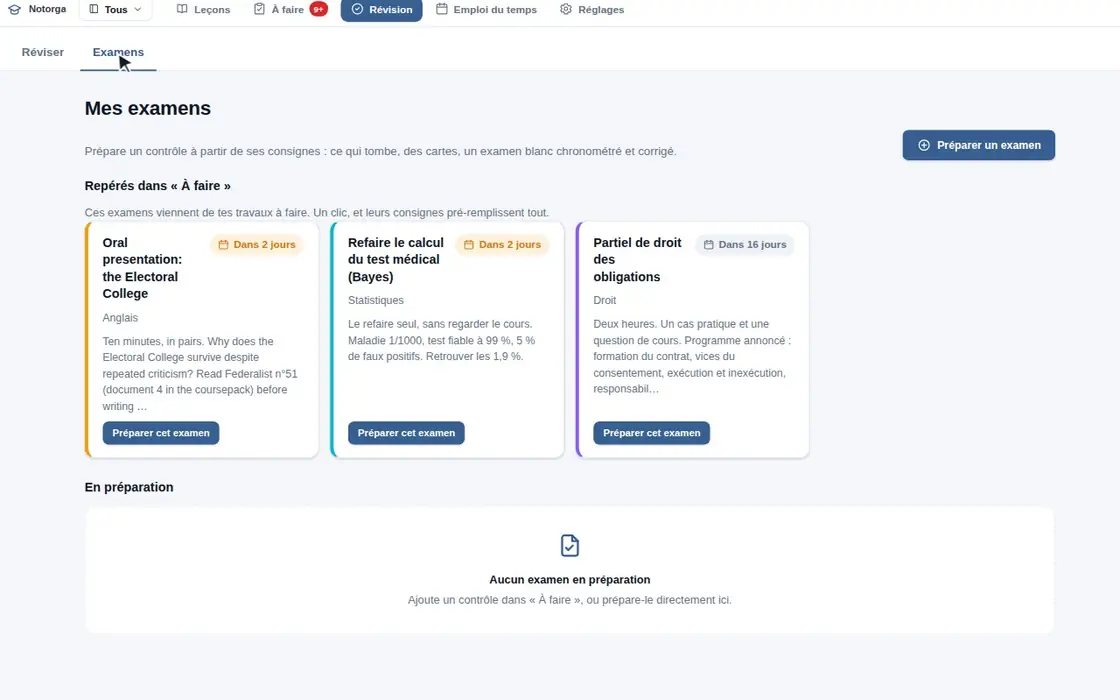Prepare the Refaire le calcul Bayes exam
1120x700 pixels.
click(406, 433)
